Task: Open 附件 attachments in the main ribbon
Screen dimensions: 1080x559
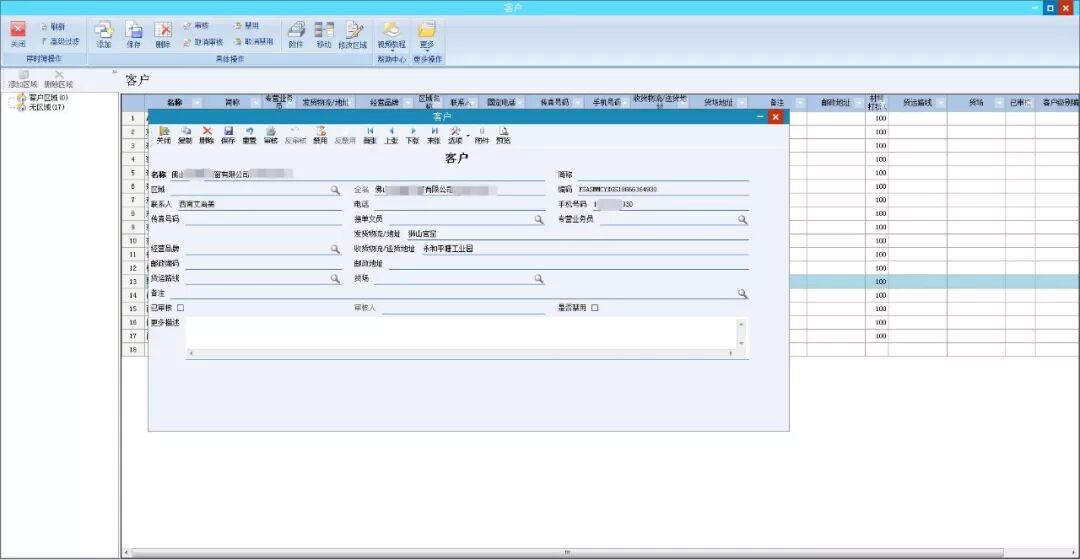Action: (x=296, y=34)
